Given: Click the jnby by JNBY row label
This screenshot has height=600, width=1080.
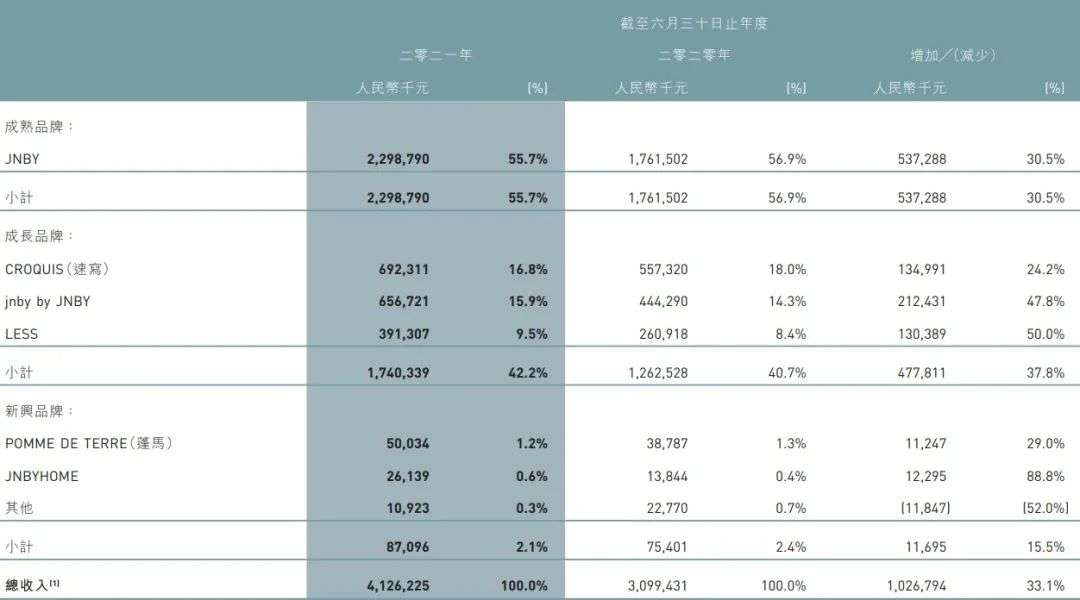Looking at the screenshot, I should point(47,301).
